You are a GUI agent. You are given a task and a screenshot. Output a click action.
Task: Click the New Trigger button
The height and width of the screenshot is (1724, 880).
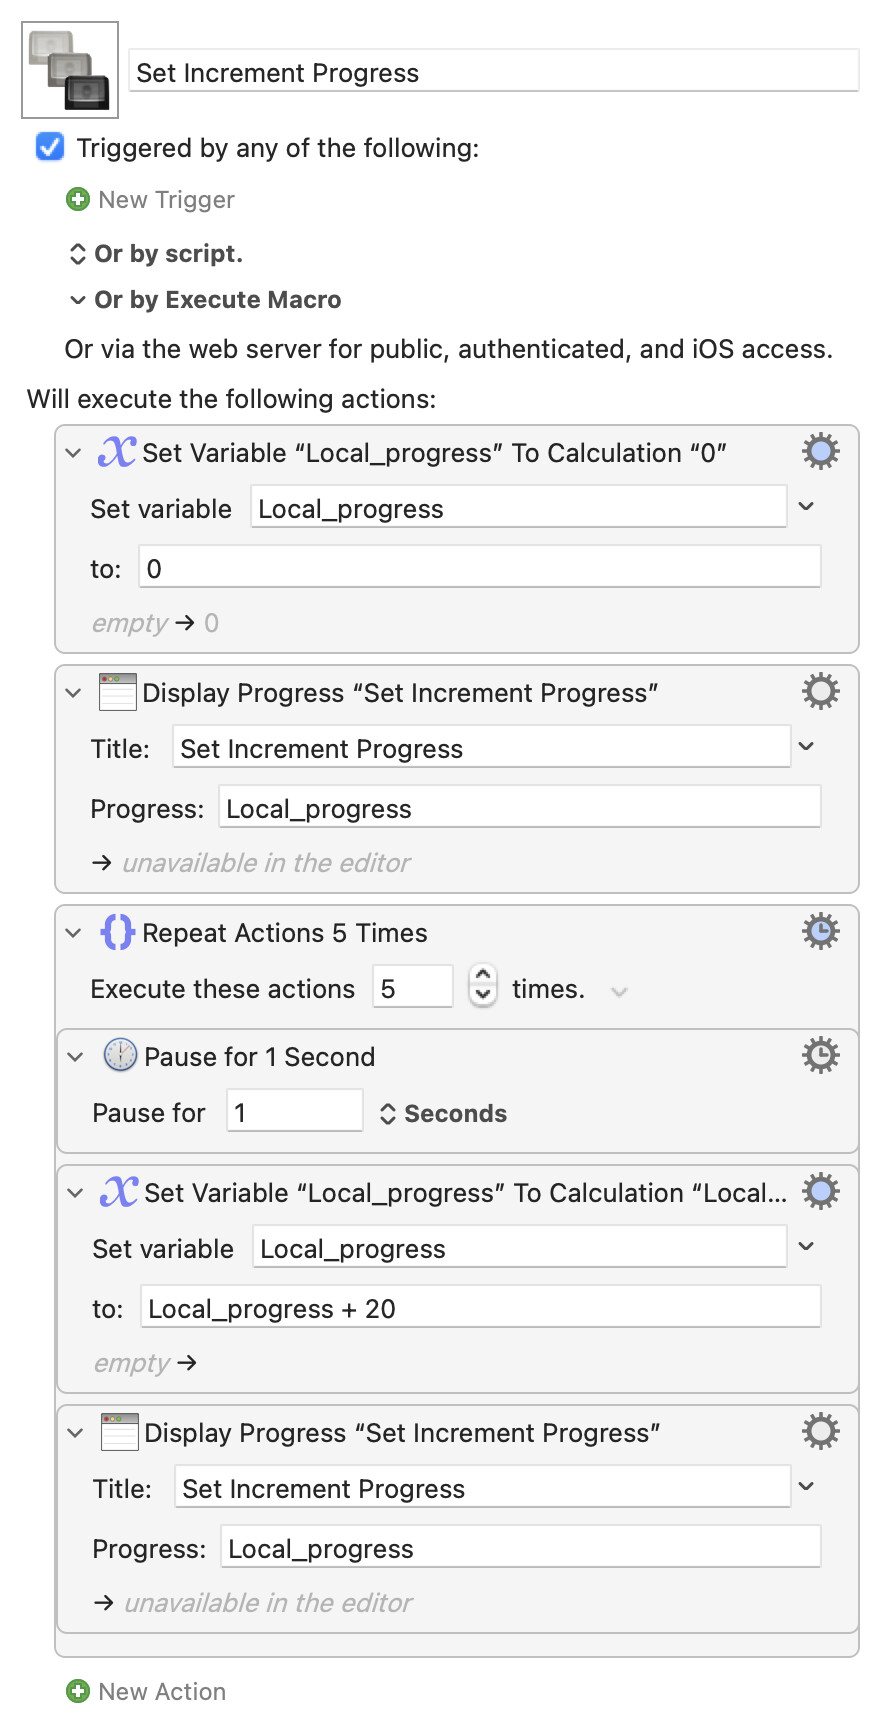tap(166, 200)
